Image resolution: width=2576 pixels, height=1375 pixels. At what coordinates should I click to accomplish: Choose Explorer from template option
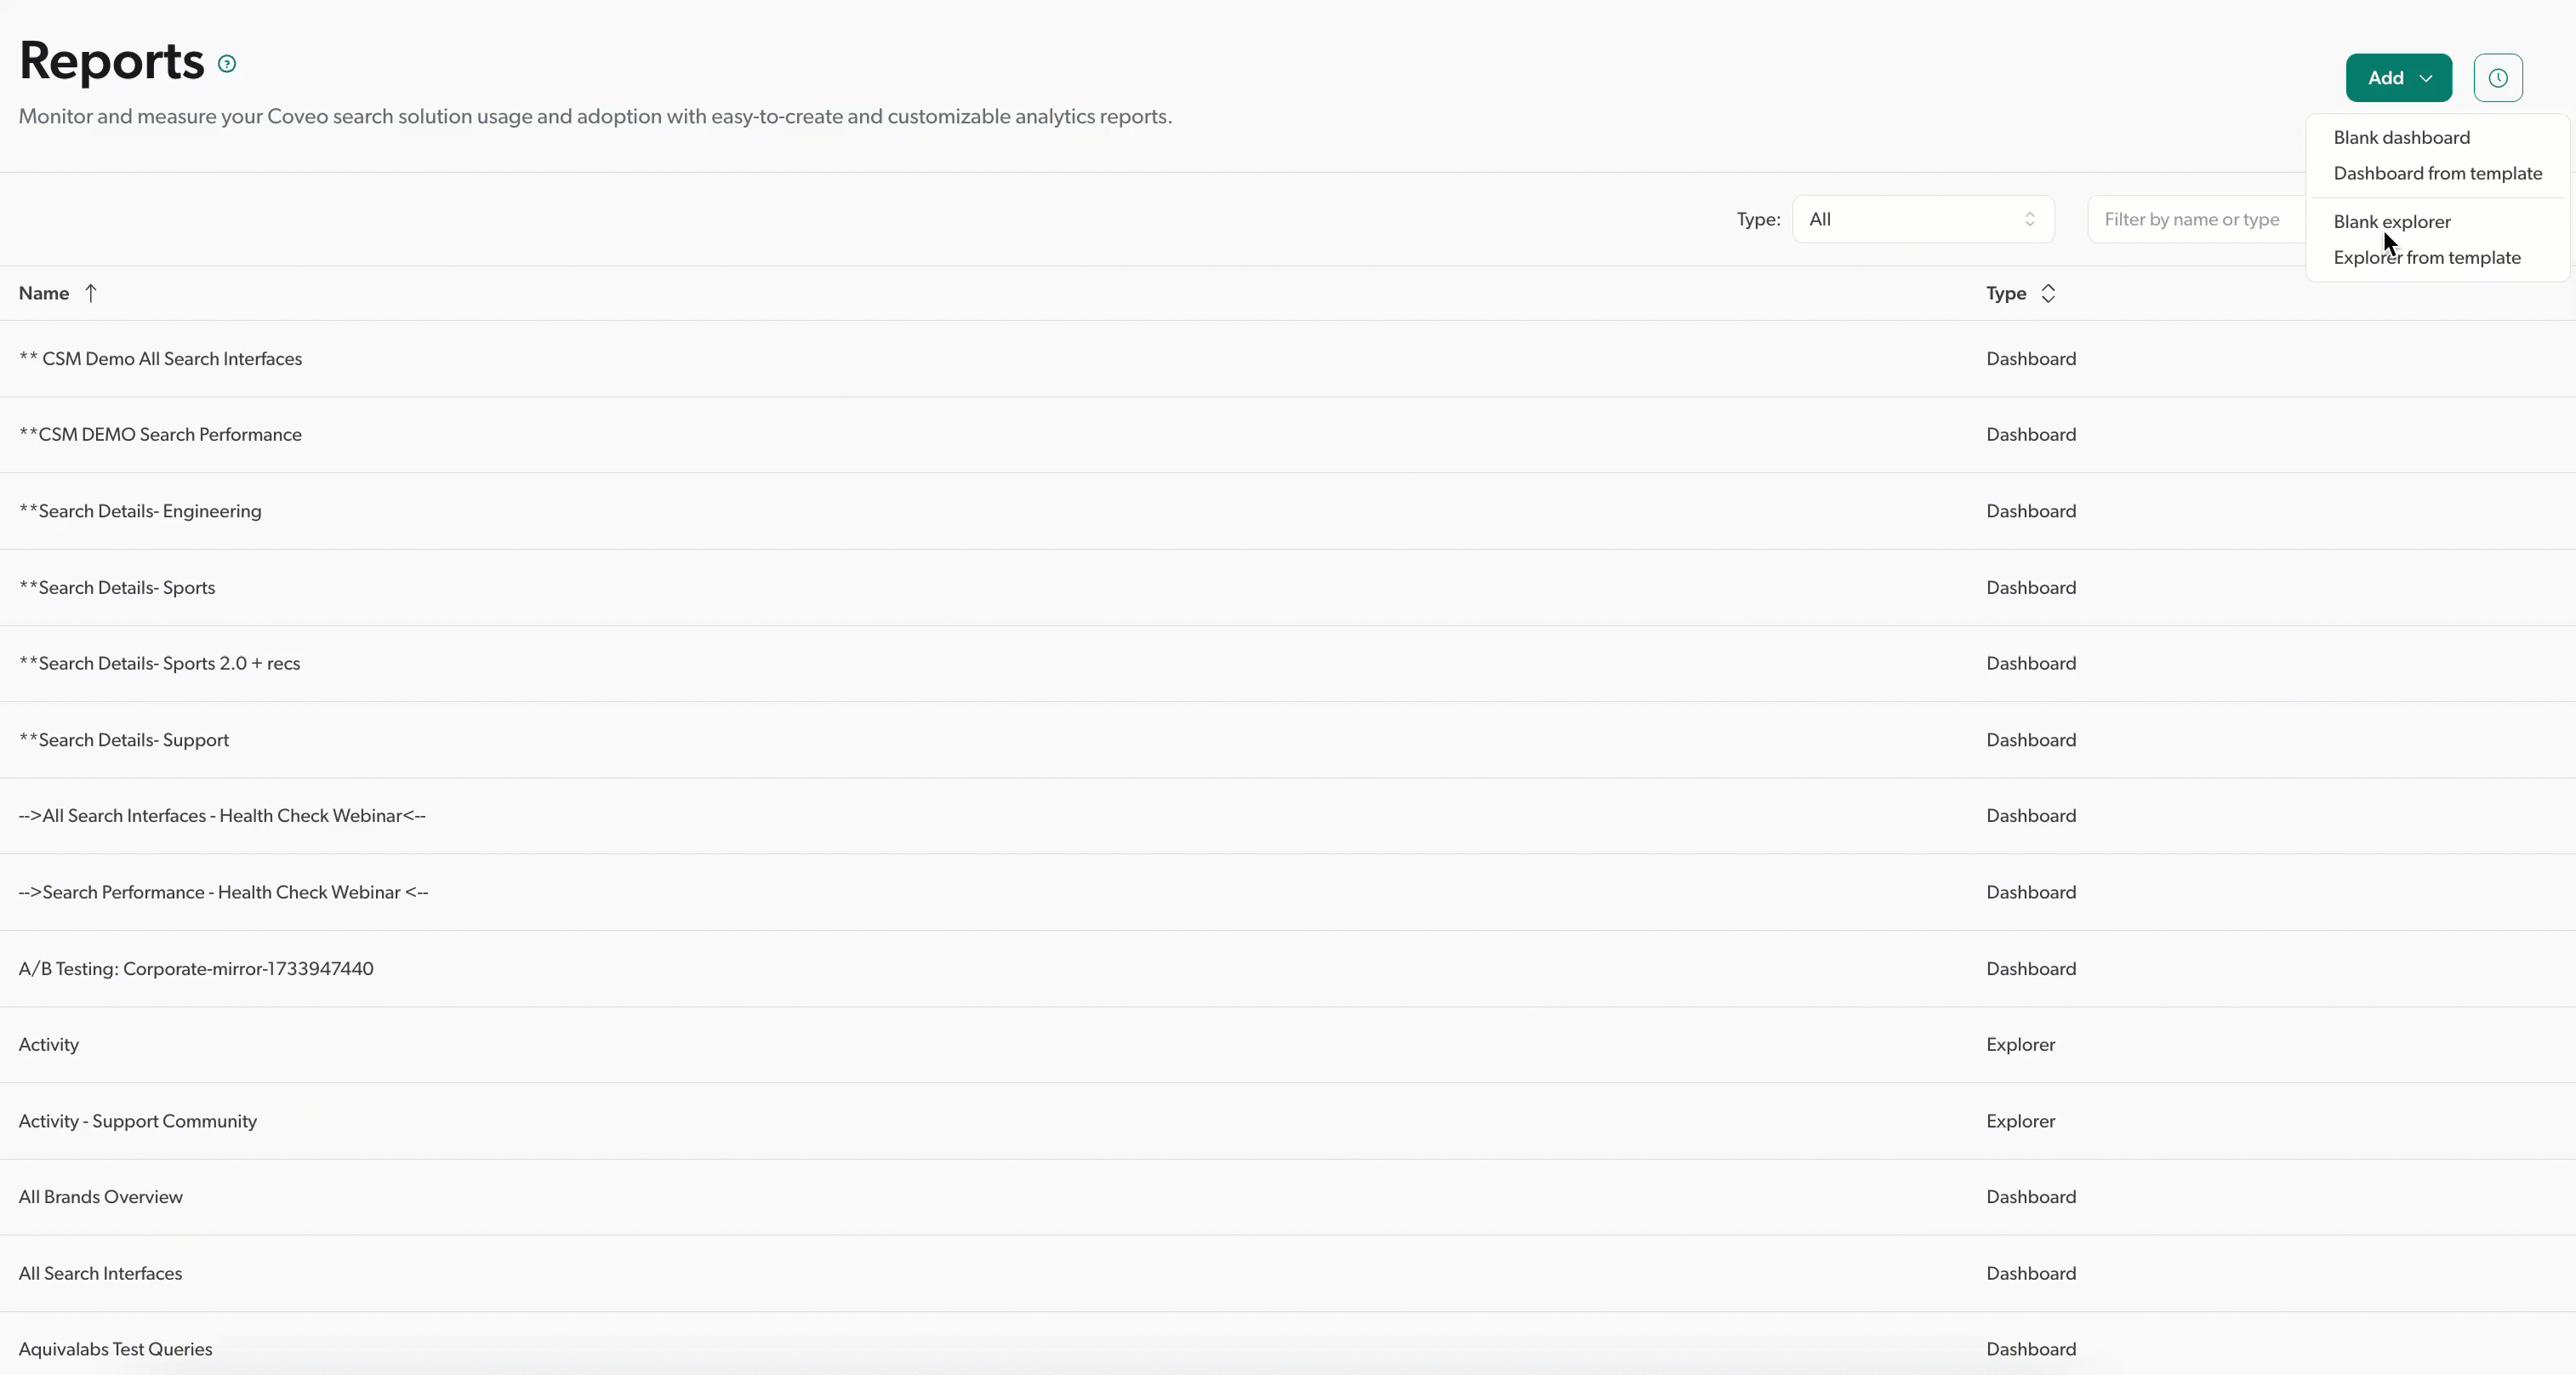click(x=2426, y=257)
